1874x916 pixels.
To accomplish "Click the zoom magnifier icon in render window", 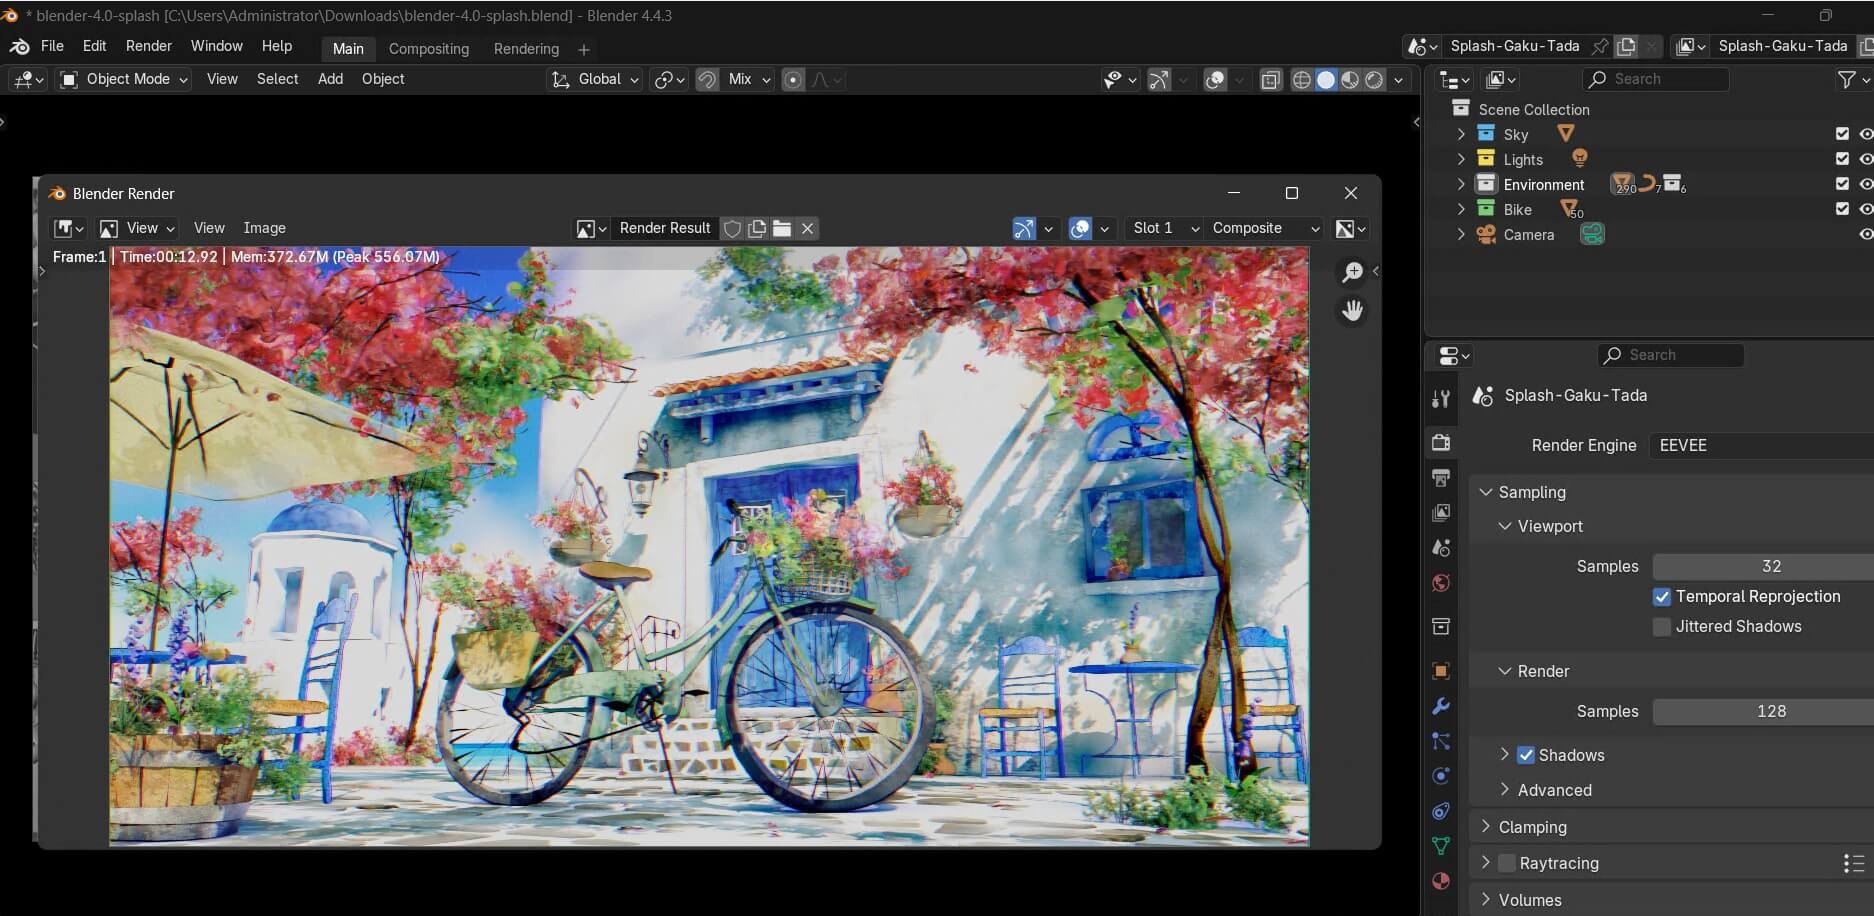I will coord(1352,272).
